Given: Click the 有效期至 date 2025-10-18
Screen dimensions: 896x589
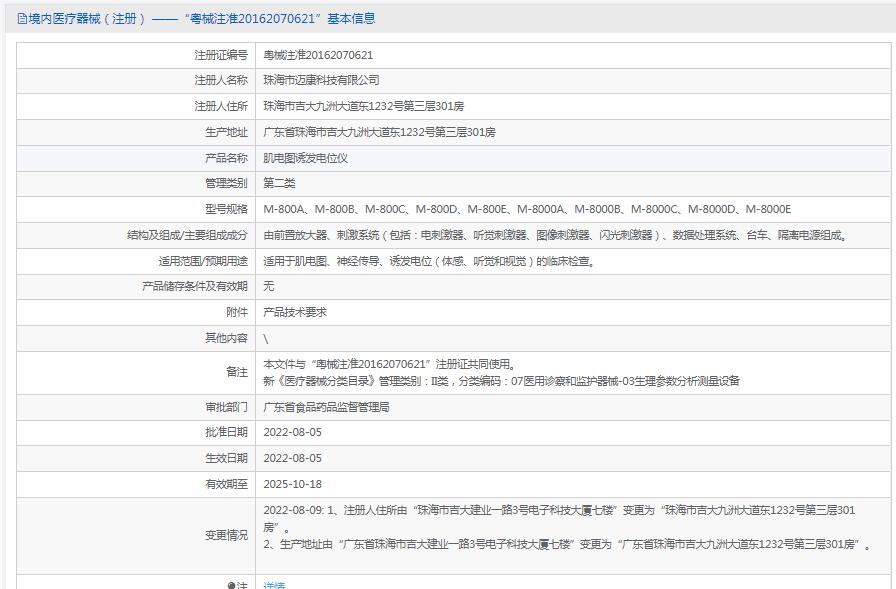Looking at the screenshot, I should click(292, 484).
